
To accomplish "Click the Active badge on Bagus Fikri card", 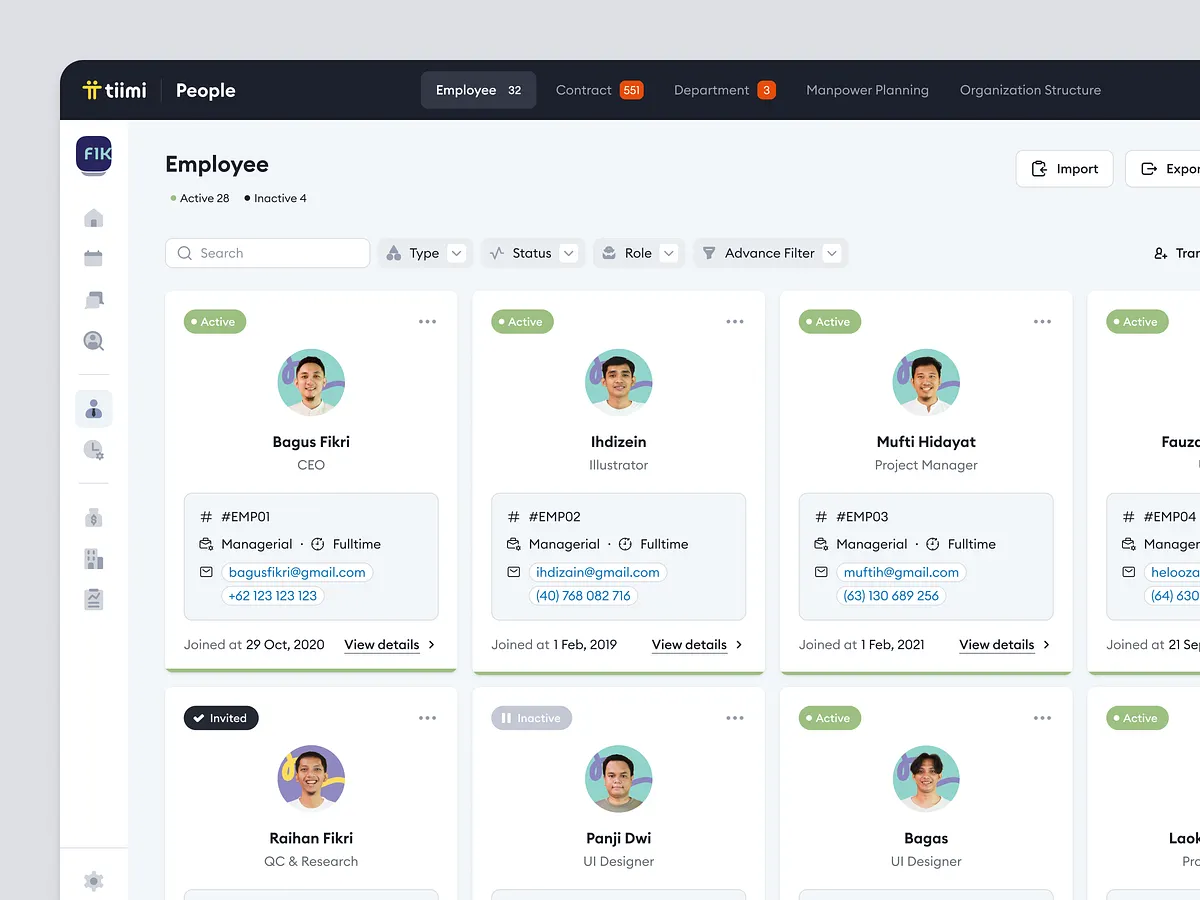I will point(215,322).
